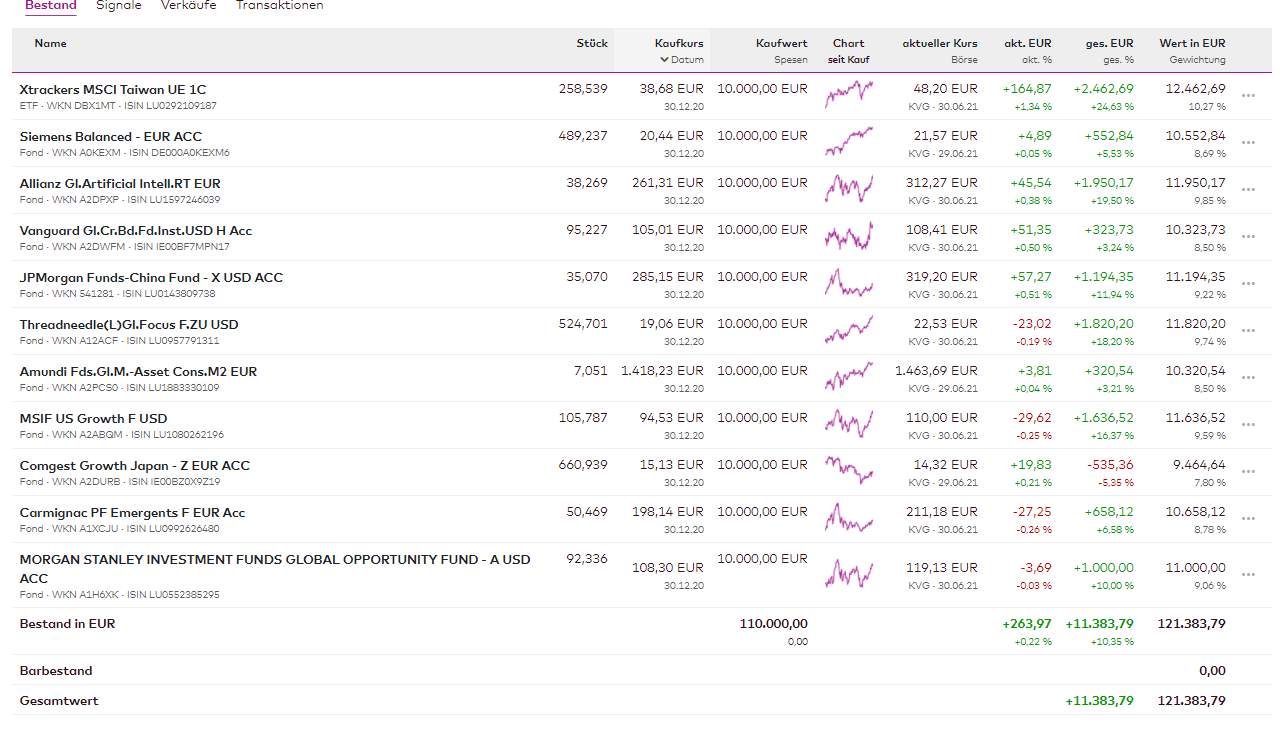
Task: Open options menu for Xtrackers MSCI Taiwan
Action: click(1248, 96)
